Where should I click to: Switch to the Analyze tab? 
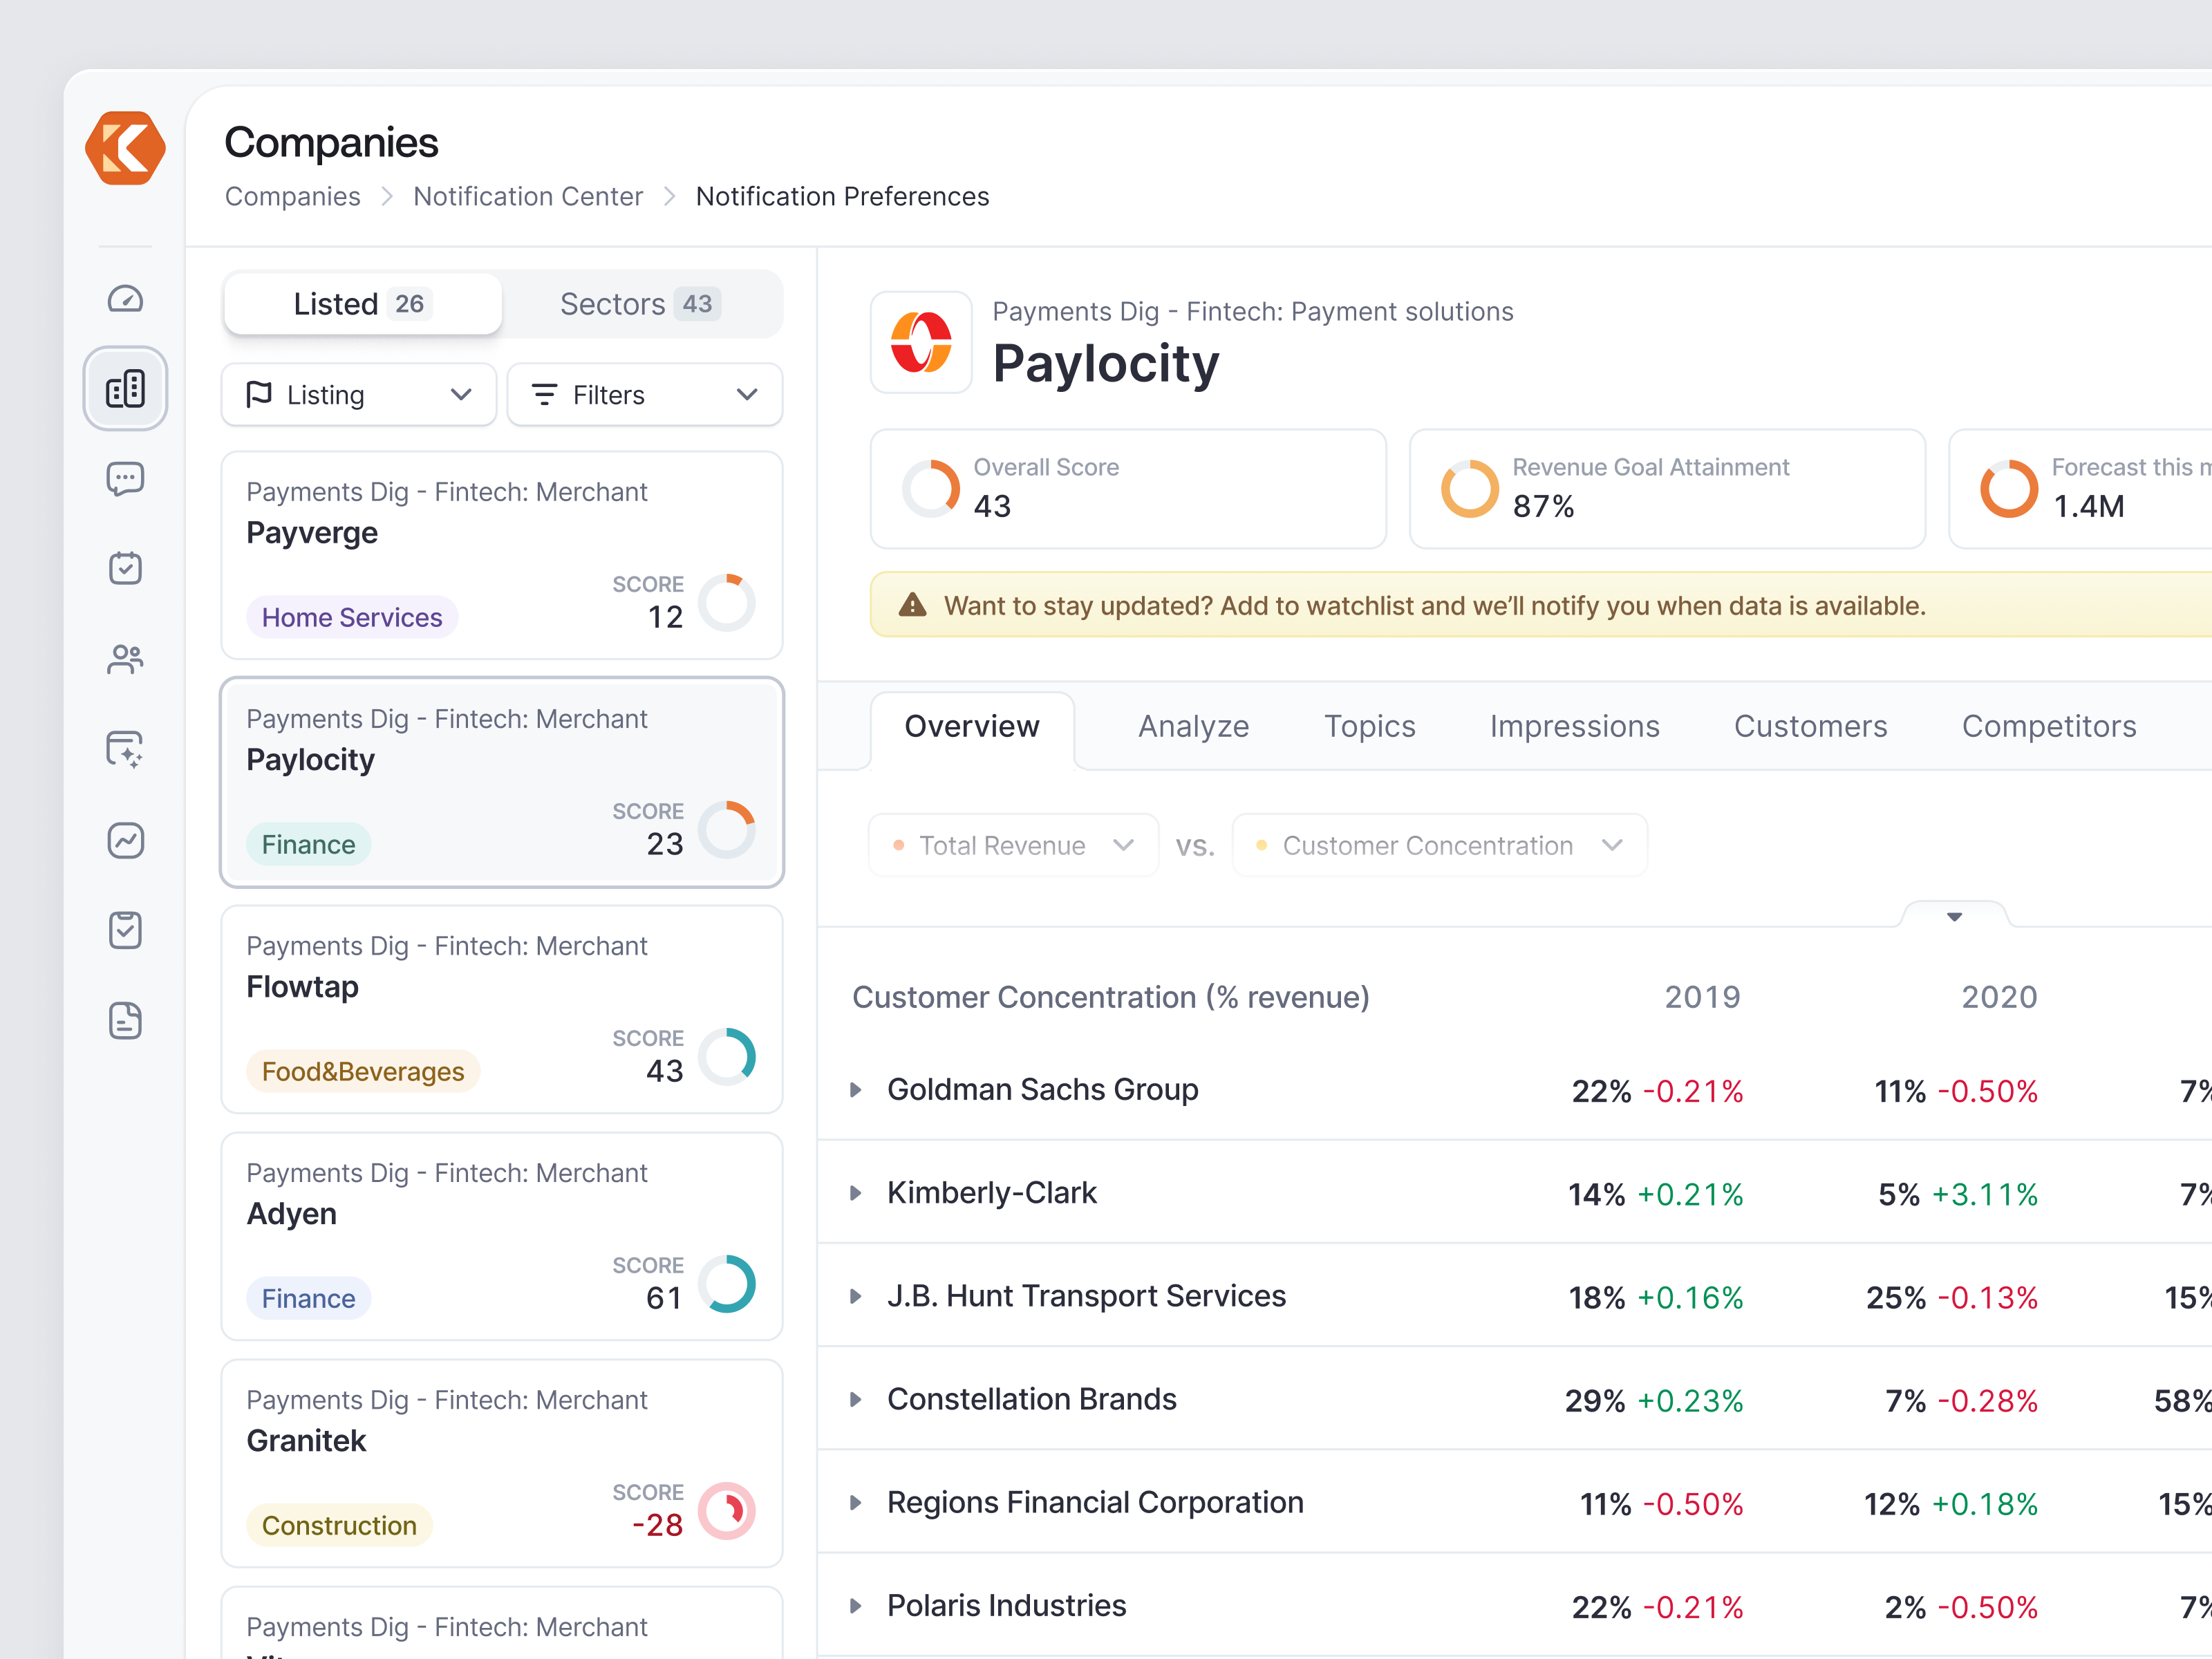point(1194,727)
